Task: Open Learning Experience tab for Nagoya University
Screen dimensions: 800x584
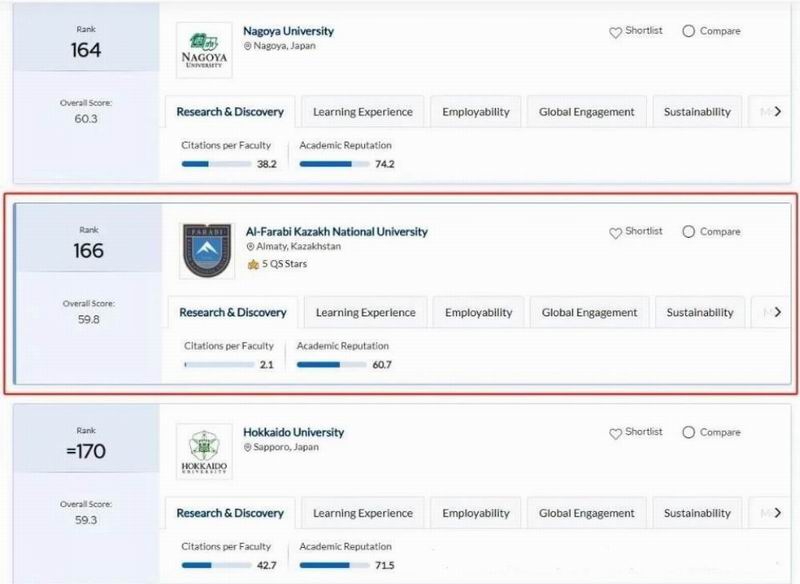Action: pos(363,112)
